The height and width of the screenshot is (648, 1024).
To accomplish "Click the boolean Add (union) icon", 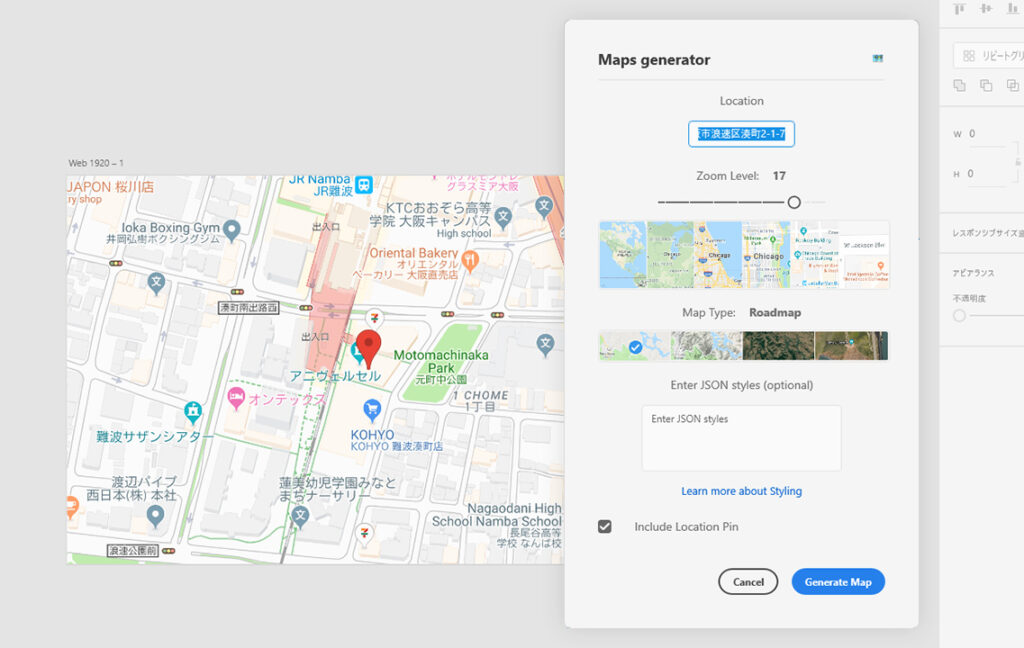I will pyautogui.click(x=959, y=86).
